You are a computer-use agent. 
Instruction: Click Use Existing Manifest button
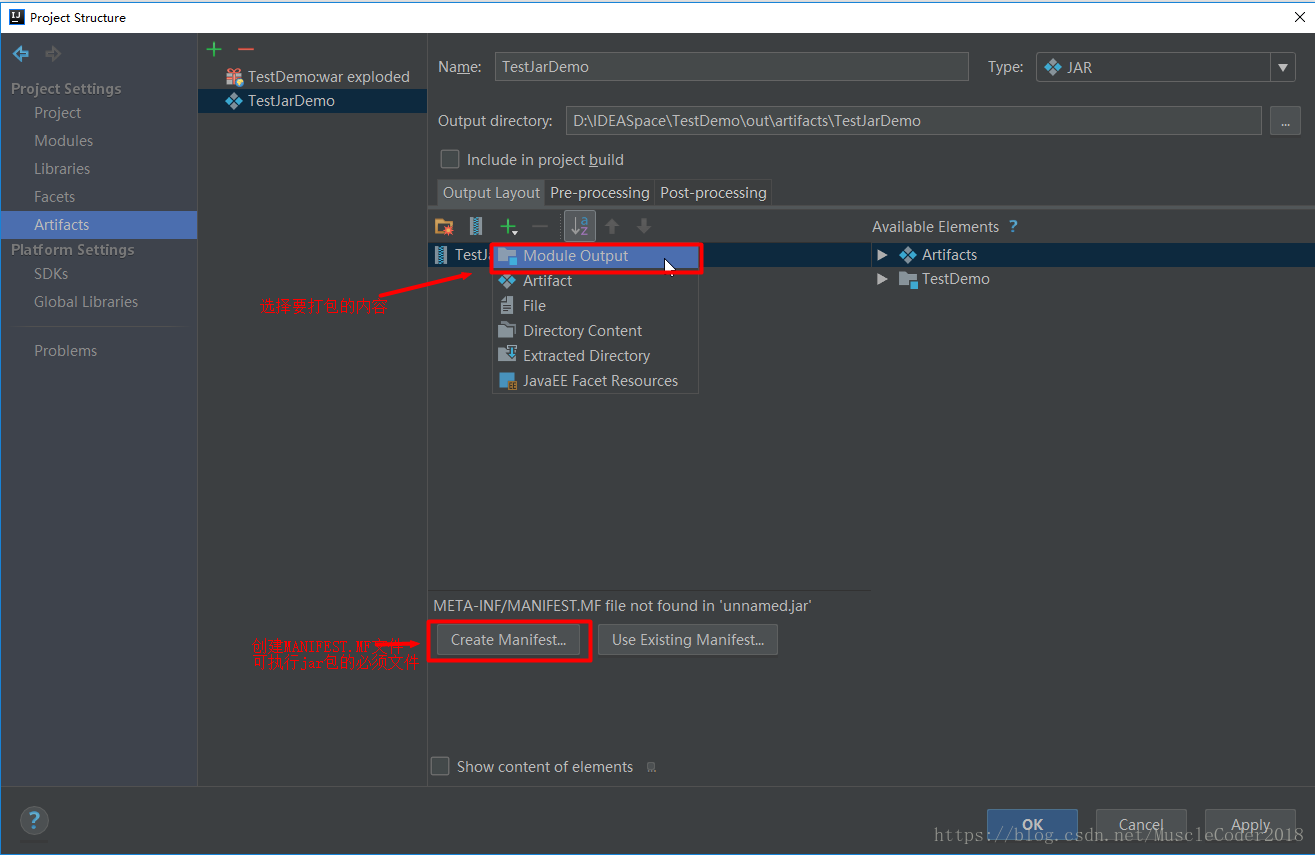[x=687, y=640]
